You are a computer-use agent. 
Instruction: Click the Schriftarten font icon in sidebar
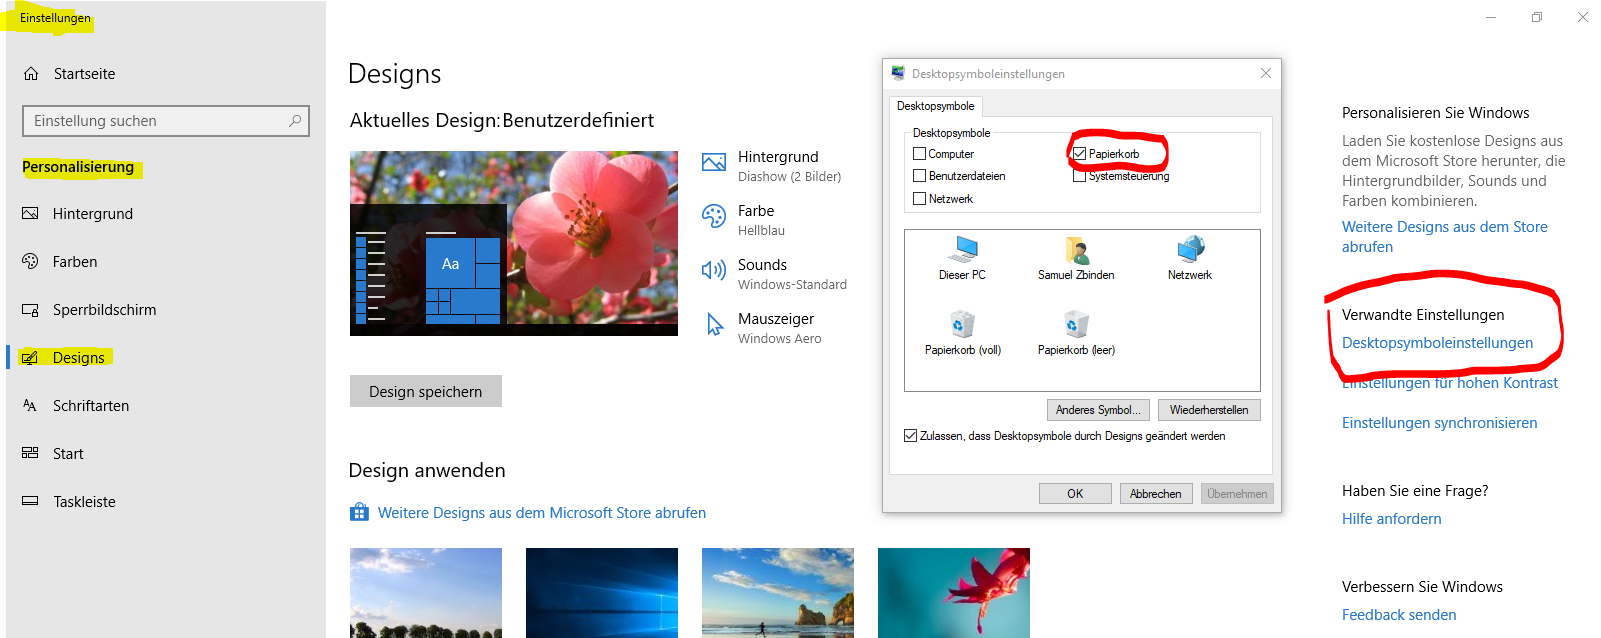click(31, 406)
